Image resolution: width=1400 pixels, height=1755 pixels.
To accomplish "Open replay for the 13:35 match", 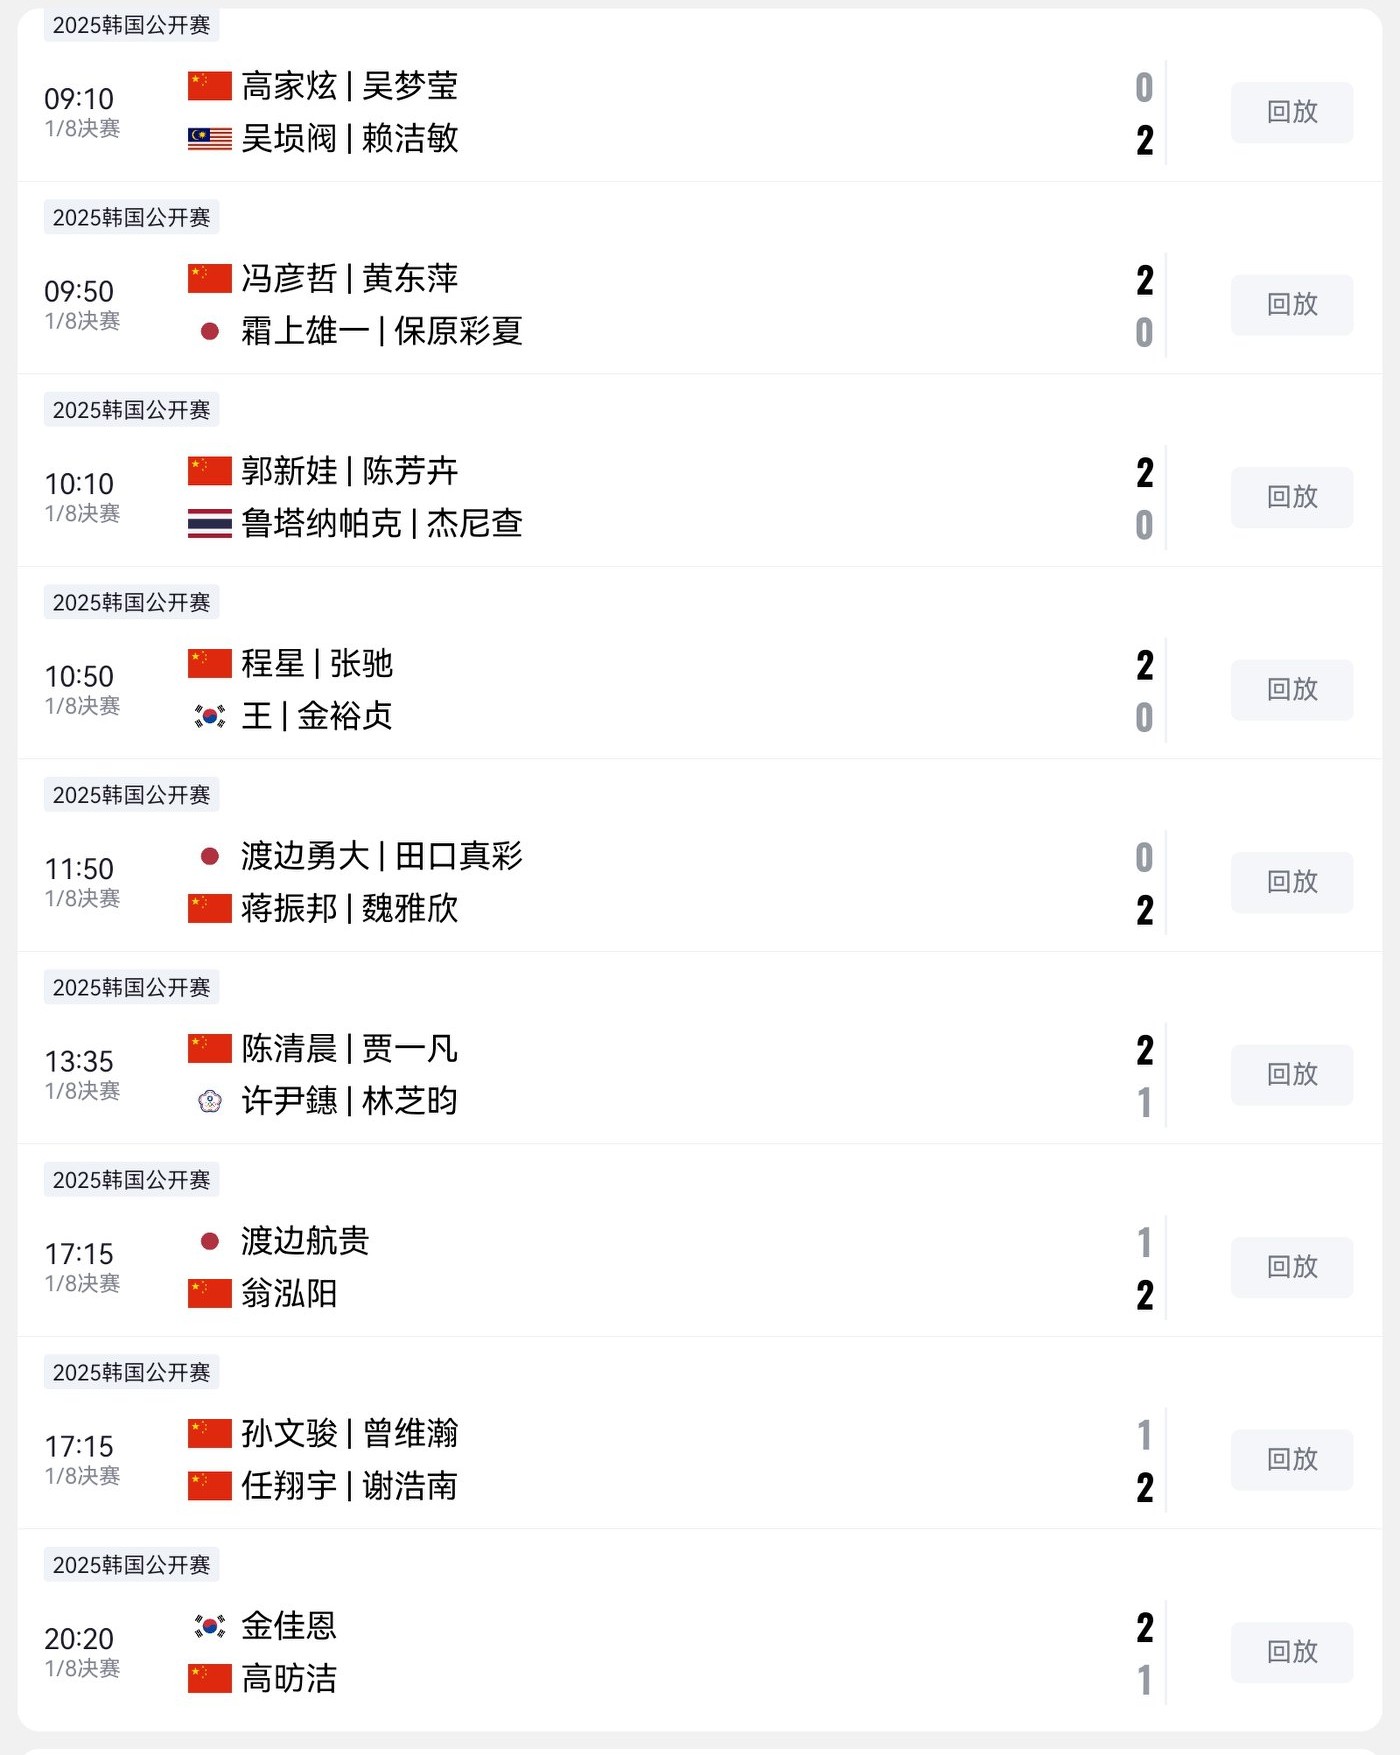I will (x=1291, y=1075).
